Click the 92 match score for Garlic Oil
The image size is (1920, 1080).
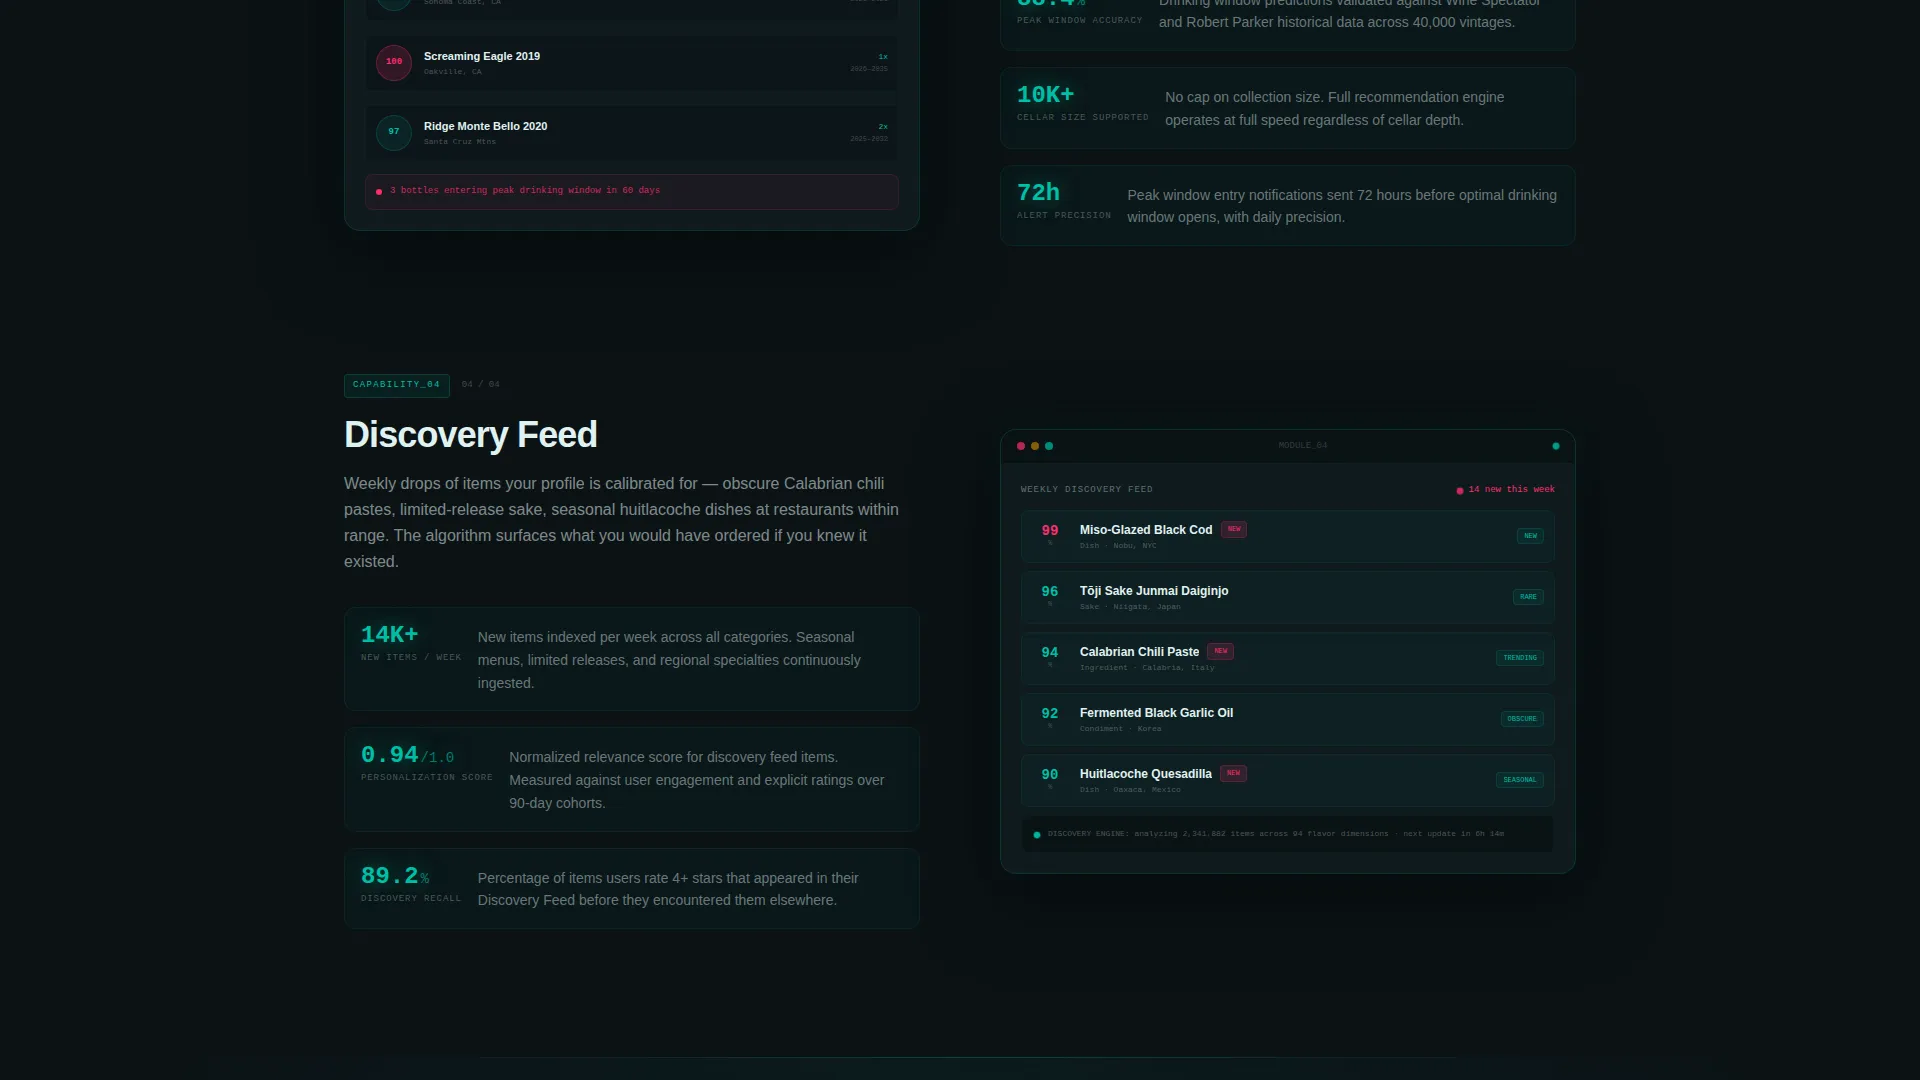pyautogui.click(x=1050, y=714)
